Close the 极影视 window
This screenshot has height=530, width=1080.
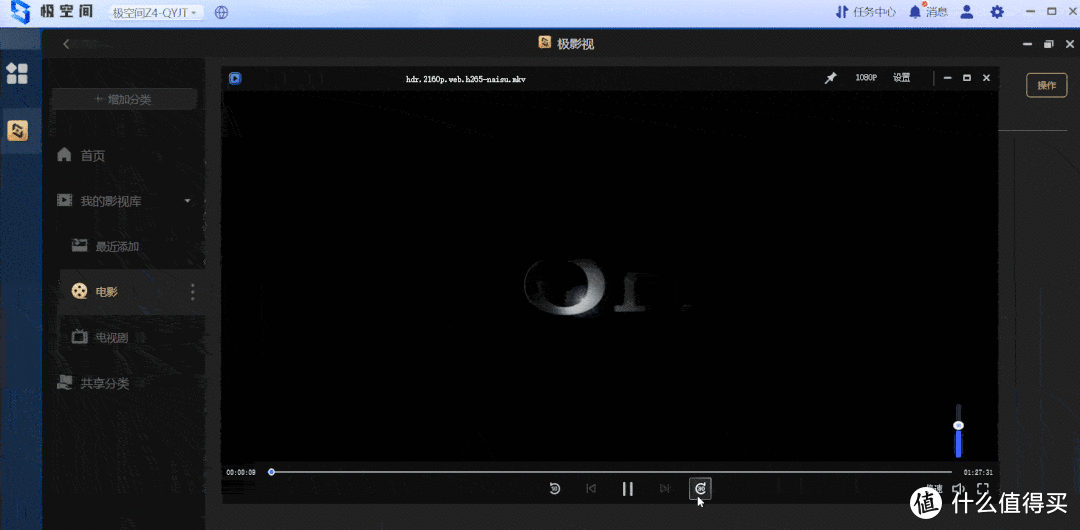[x=1068, y=44]
